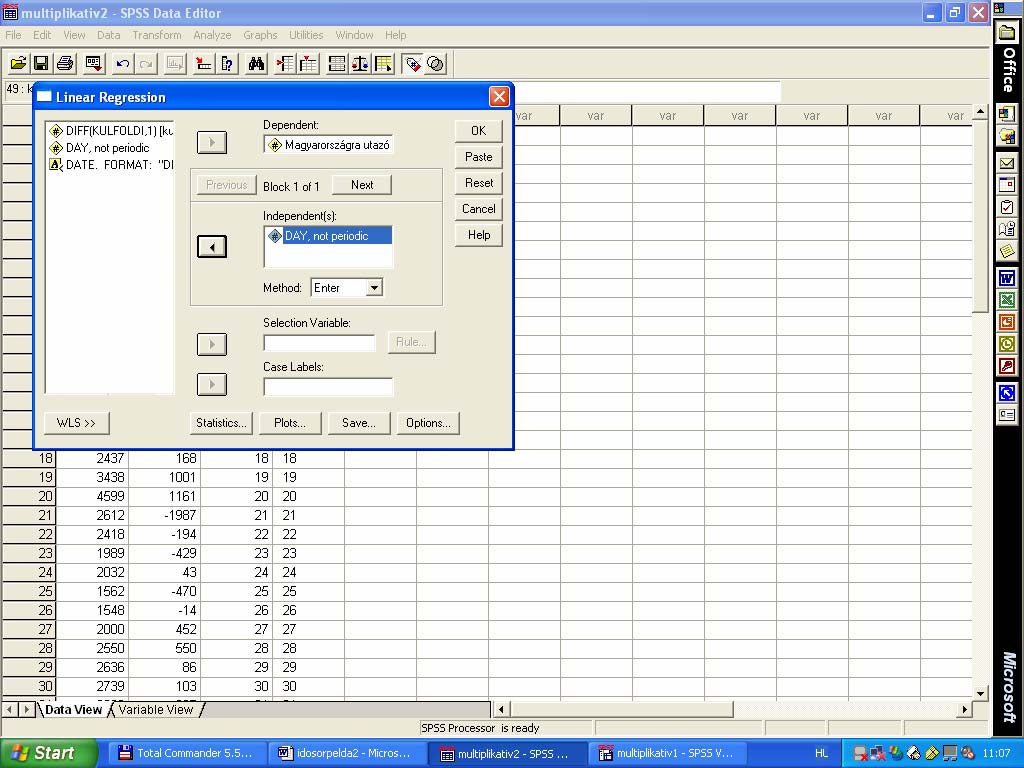1024x768 pixels.
Task: Launch Word from Office shortcut bar
Action: [x=1007, y=279]
